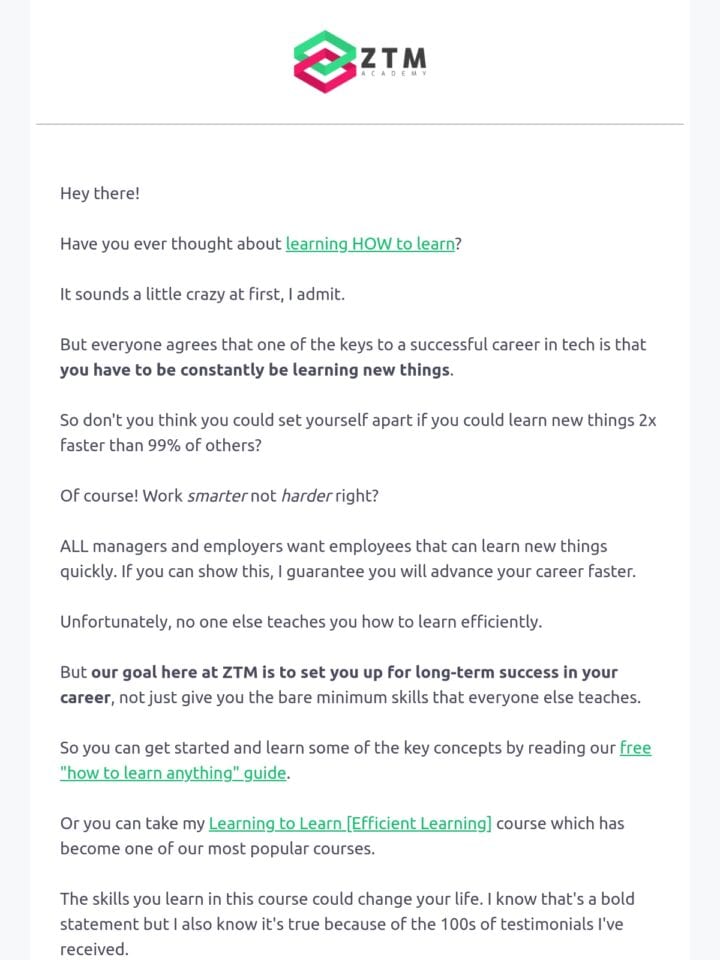Open the '"how to learn anything" guide' link

(x=173, y=773)
